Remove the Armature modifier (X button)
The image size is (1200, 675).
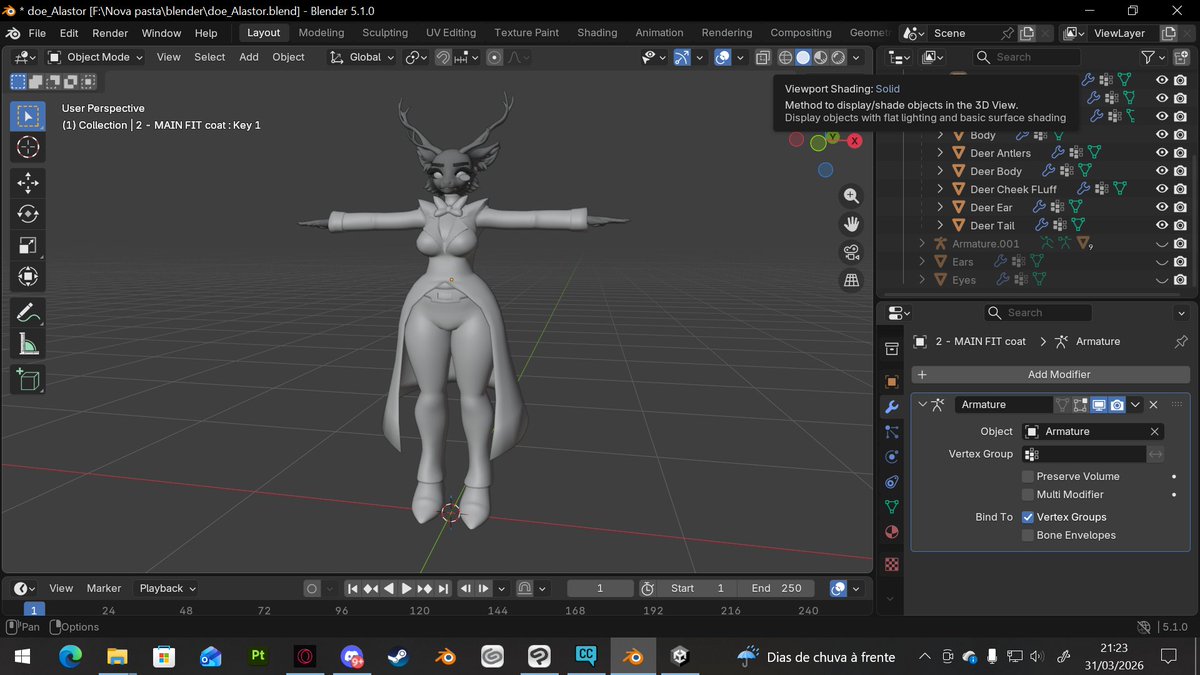tap(1153, 404)
